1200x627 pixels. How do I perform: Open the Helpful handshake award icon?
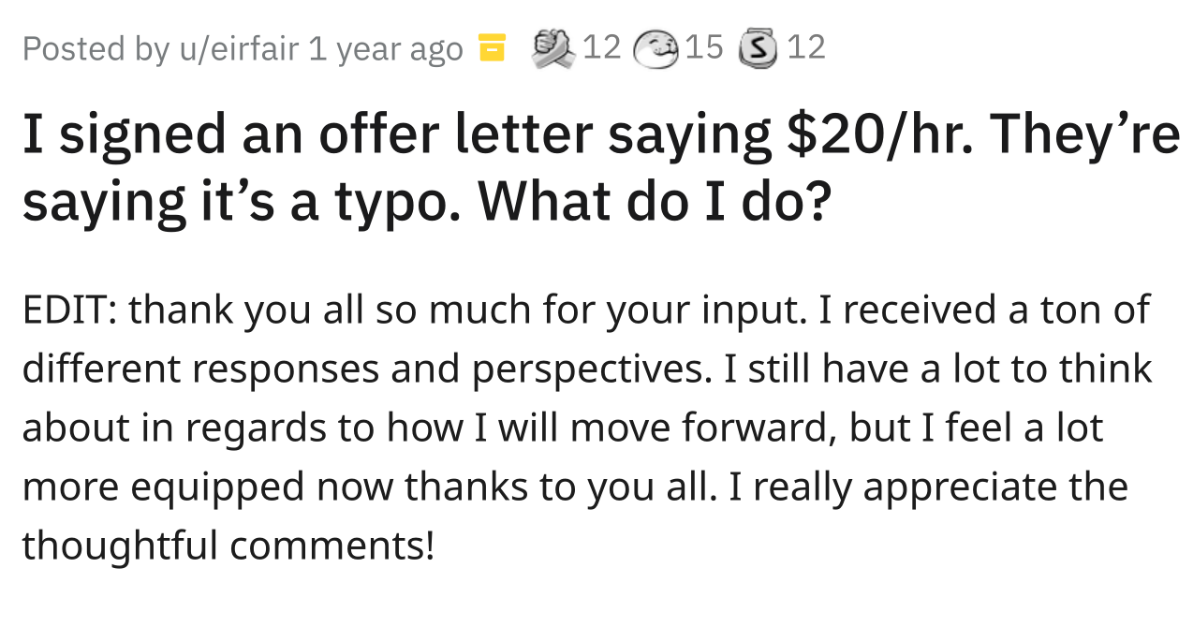[x=553, y=47]
